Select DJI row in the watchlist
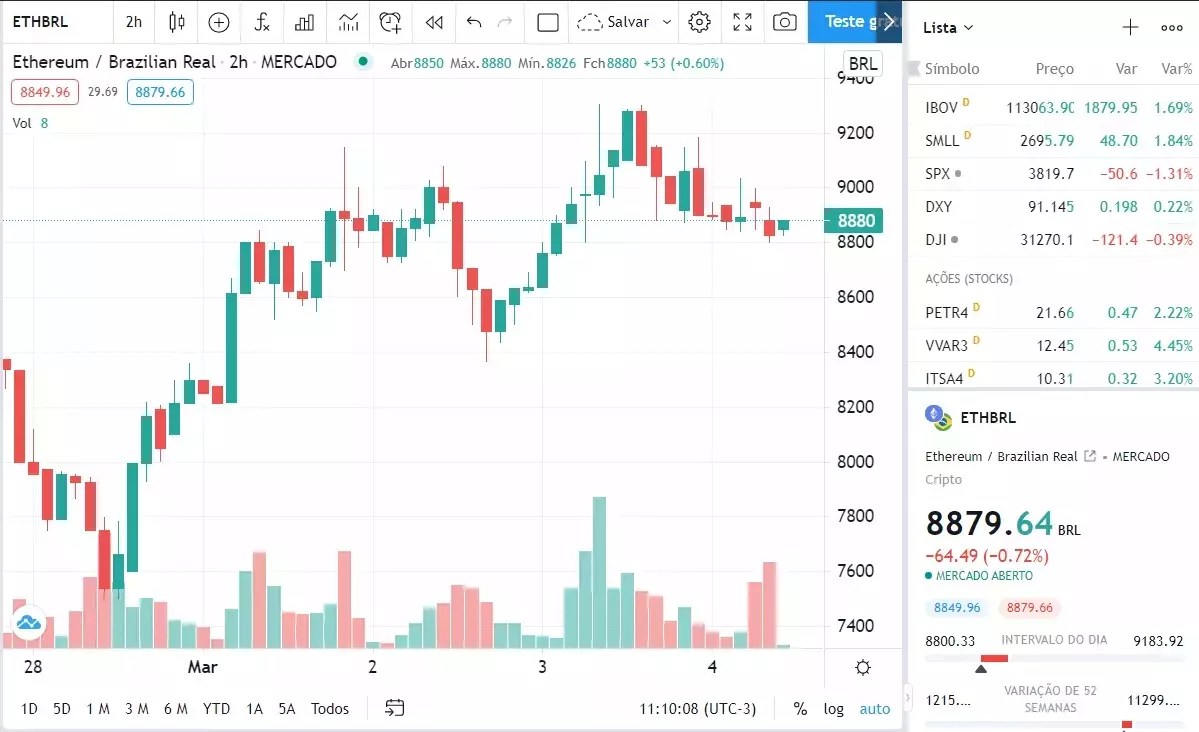 click(1053, 239)
